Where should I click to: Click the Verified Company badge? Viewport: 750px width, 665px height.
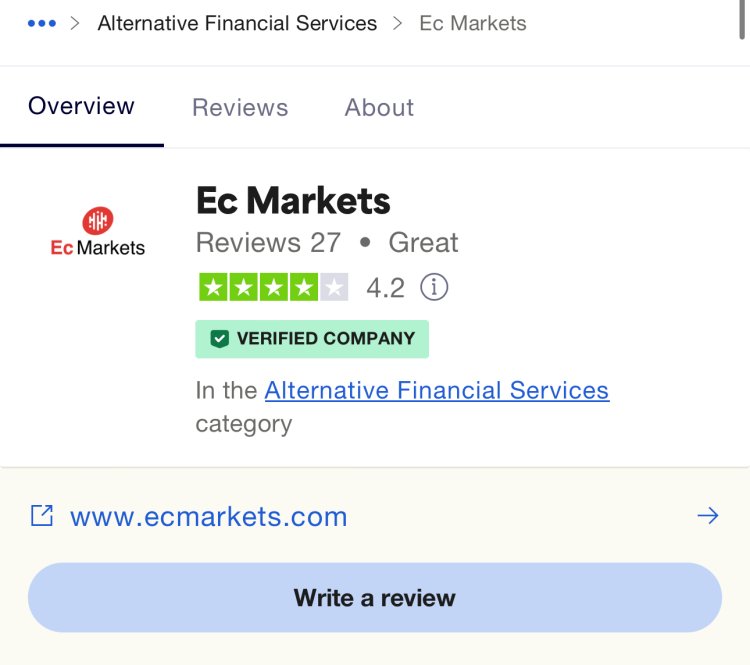312,339
